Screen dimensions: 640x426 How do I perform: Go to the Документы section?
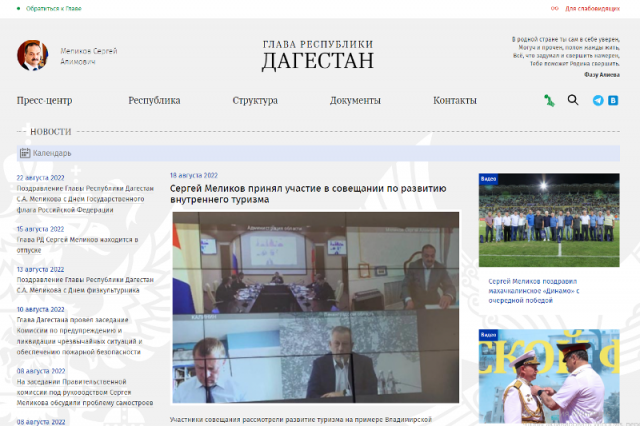(355, 100)
